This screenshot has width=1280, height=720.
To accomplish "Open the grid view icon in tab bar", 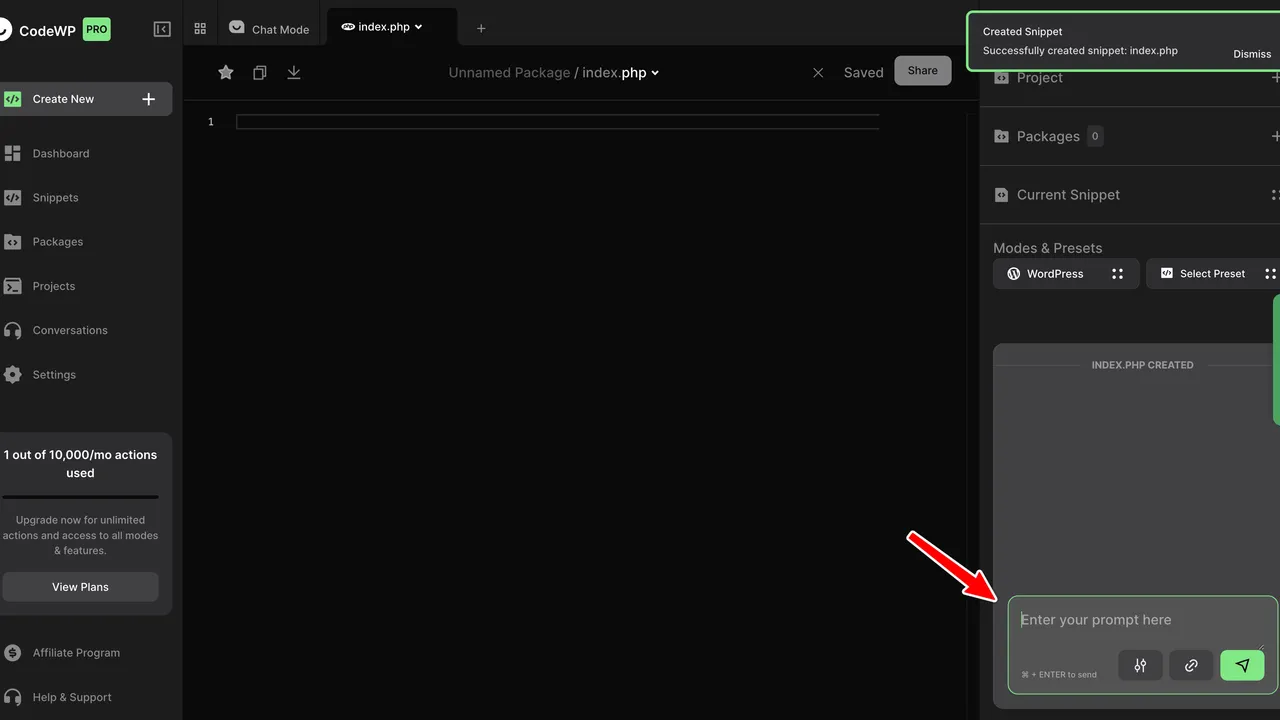I will pyautogui.click(x=200, y=29).
